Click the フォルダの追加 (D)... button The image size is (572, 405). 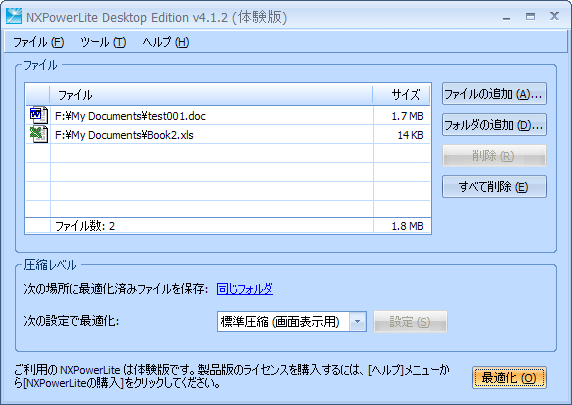click(494, 125)
